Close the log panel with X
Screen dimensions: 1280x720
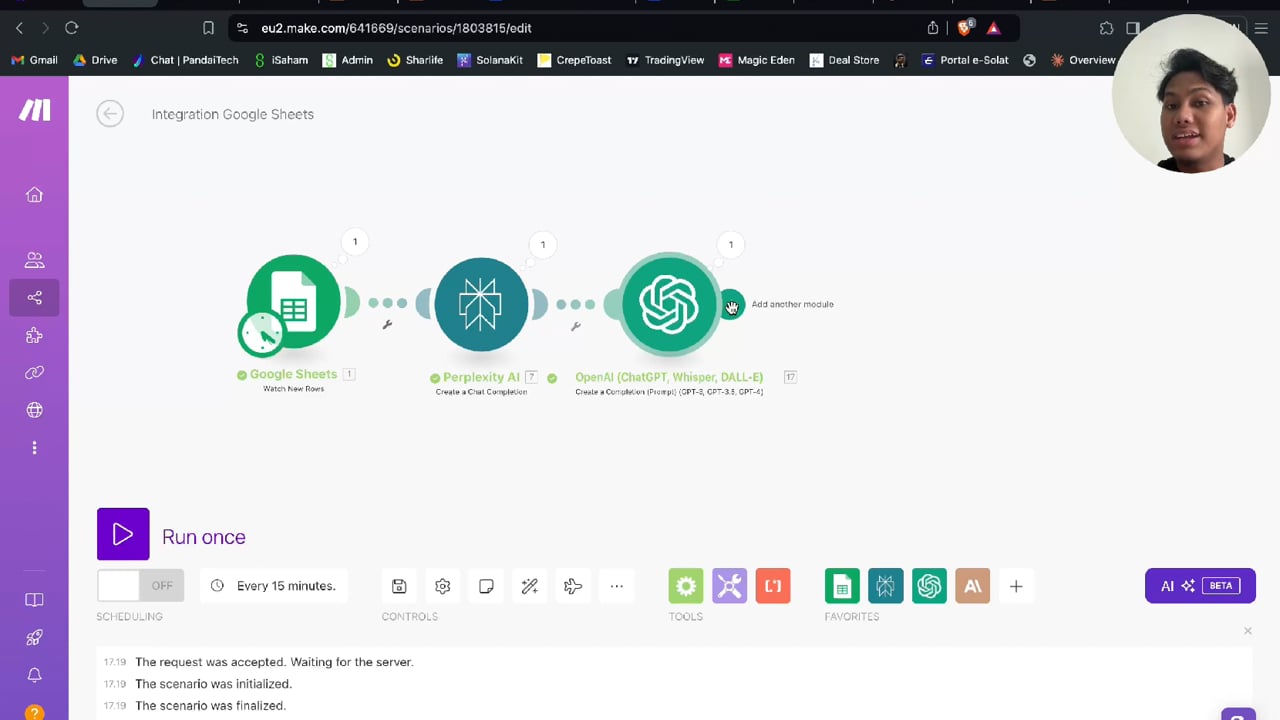click(x=1248, y=631)
